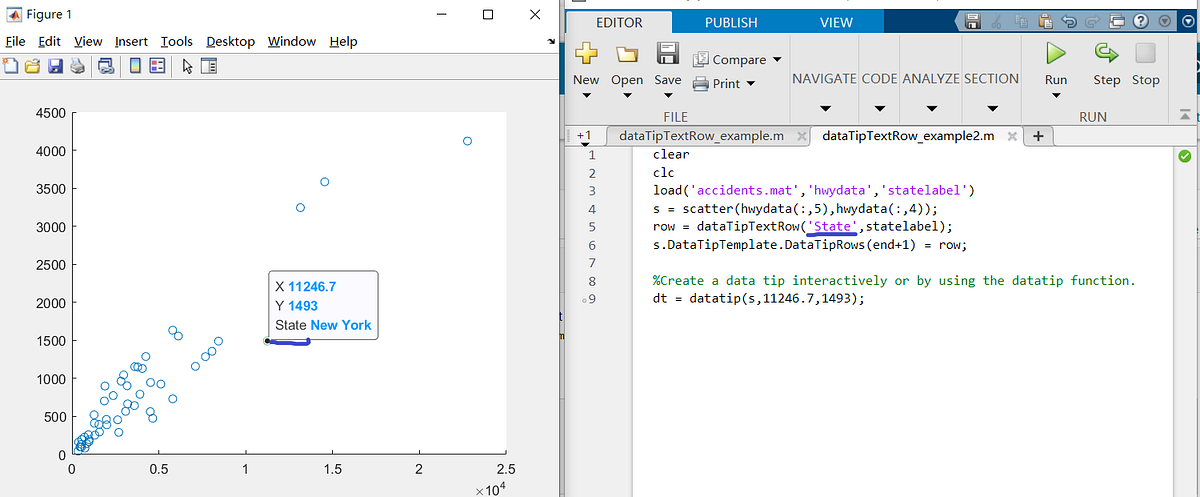Click quick-access Cut scissors icon

[997, 22]
